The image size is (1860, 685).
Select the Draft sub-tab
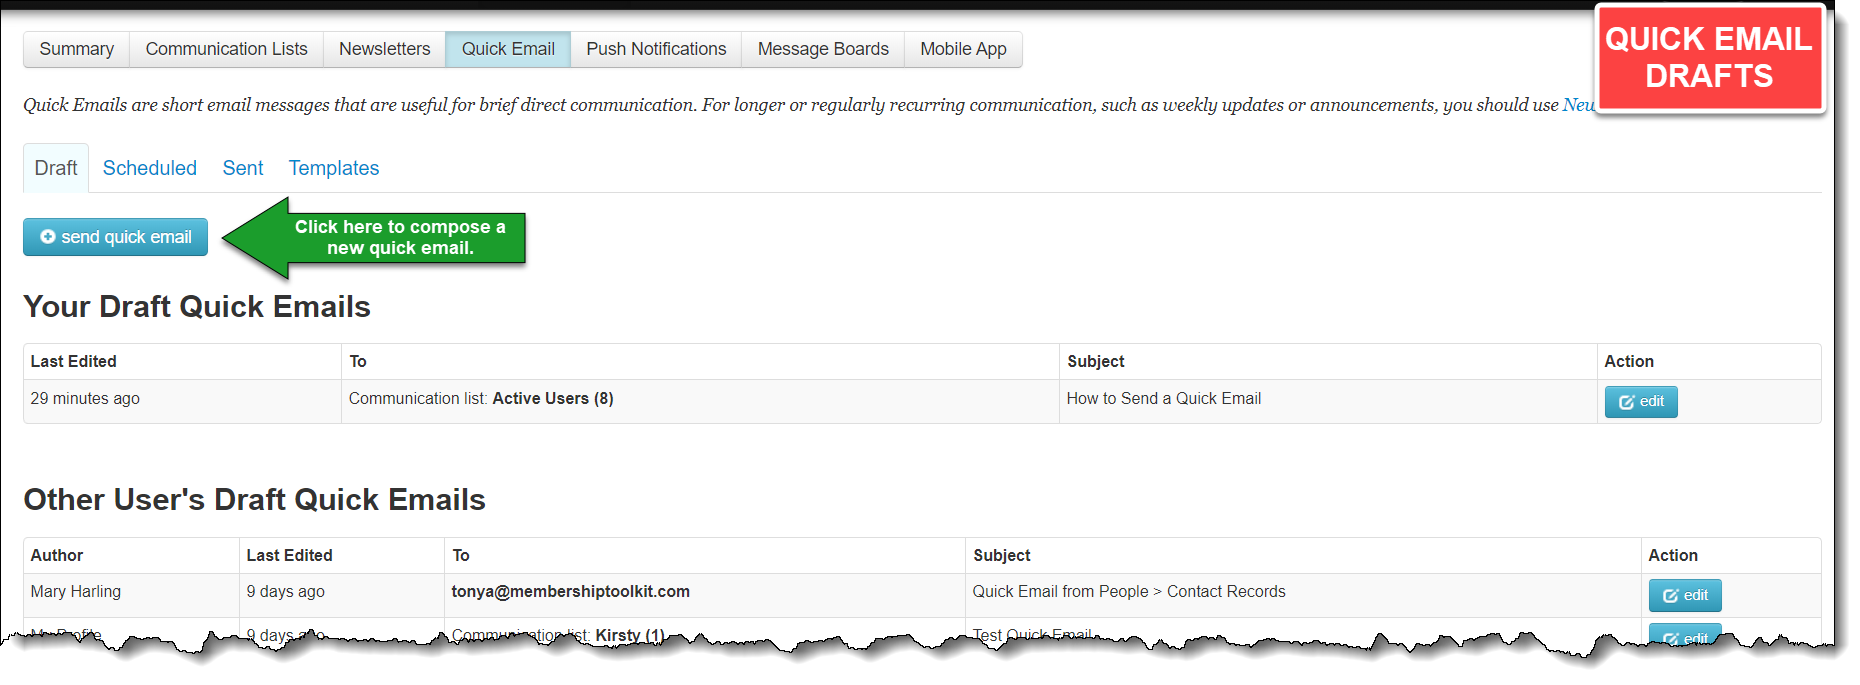56,168
